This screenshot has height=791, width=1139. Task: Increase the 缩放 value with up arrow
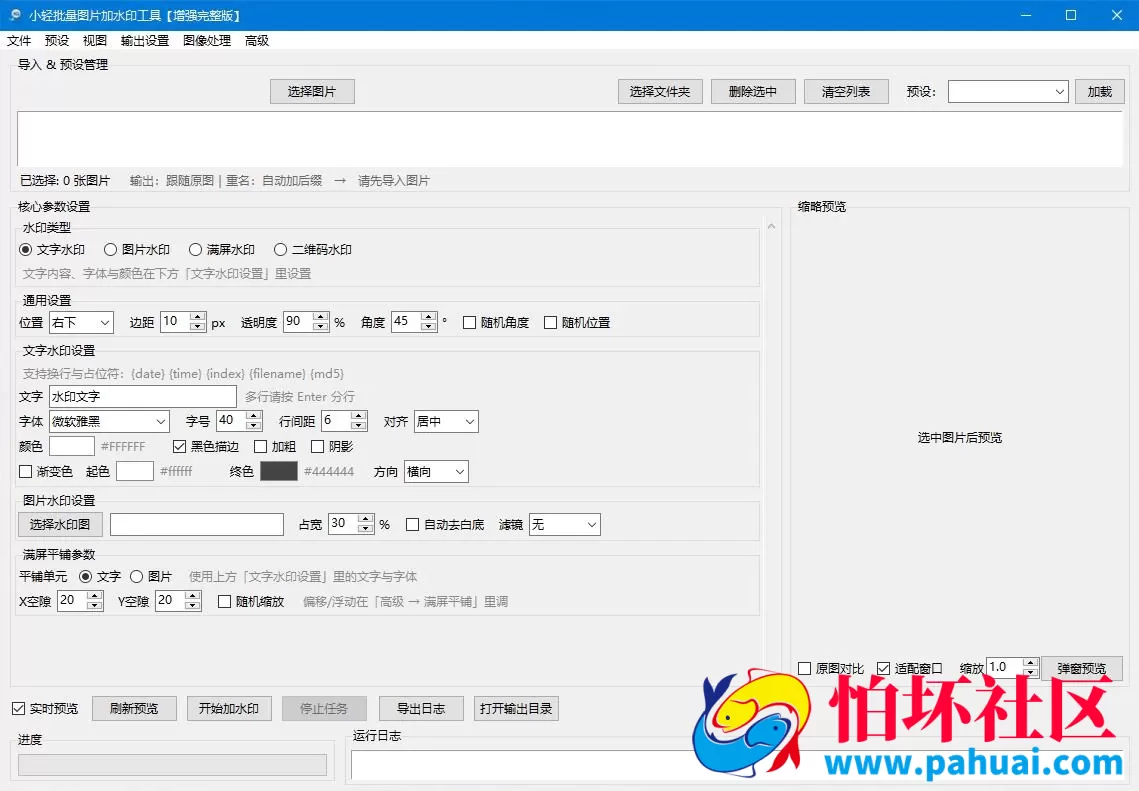pos(1030,662)
